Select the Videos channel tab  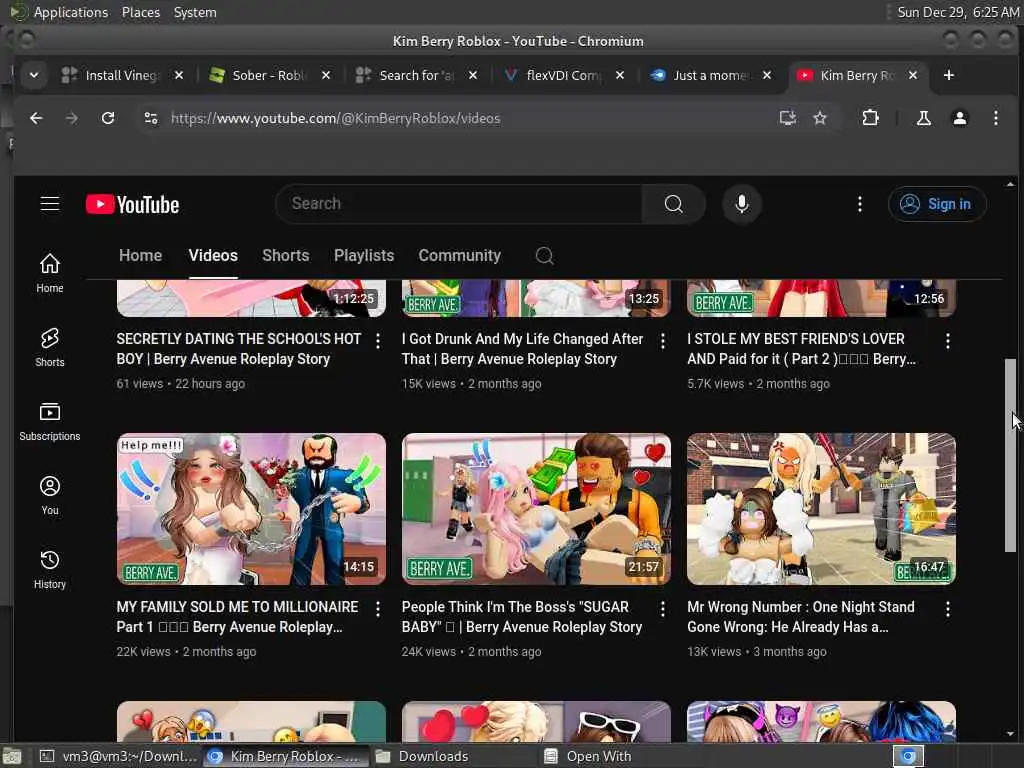pyautogui.click(x=213, y=255)
